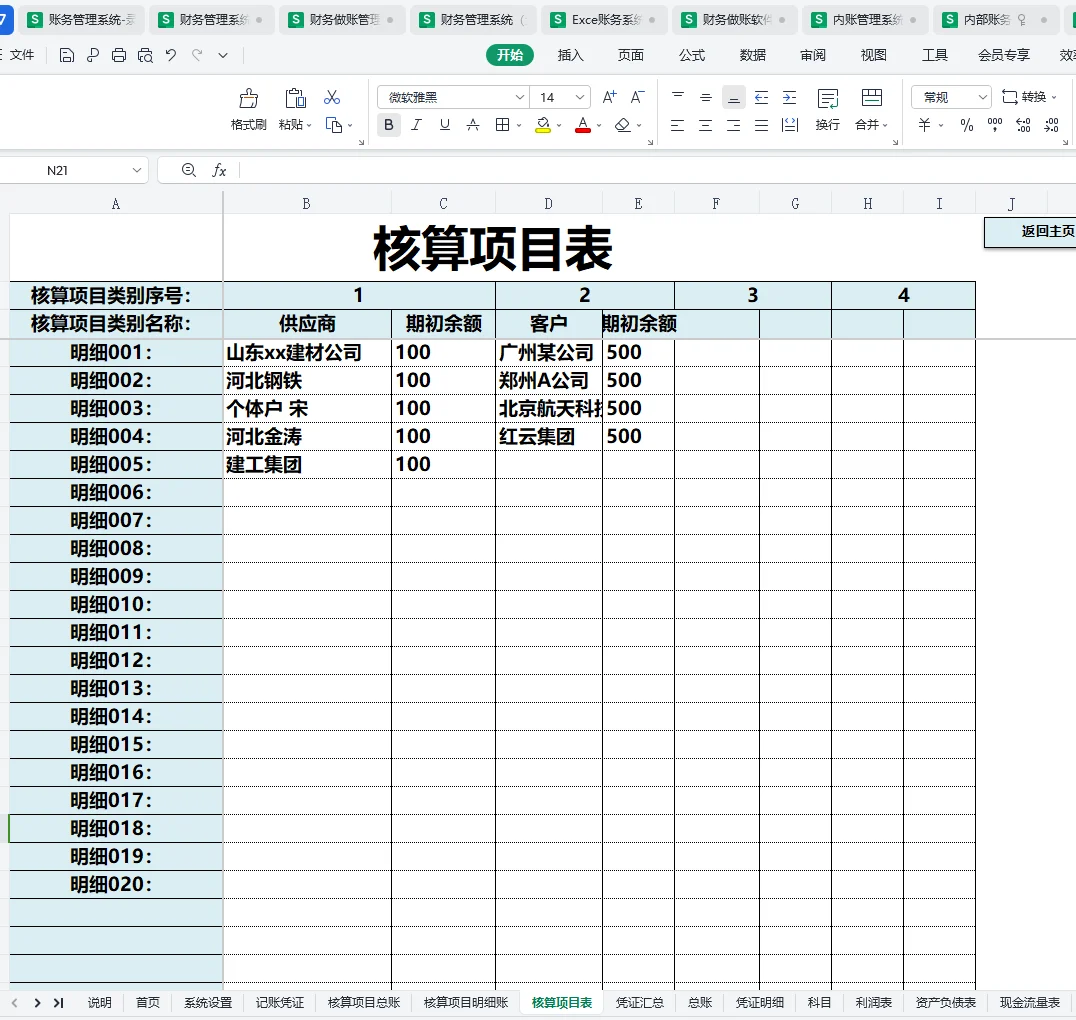Toggle center alignment for selected cell

point(705,125)
